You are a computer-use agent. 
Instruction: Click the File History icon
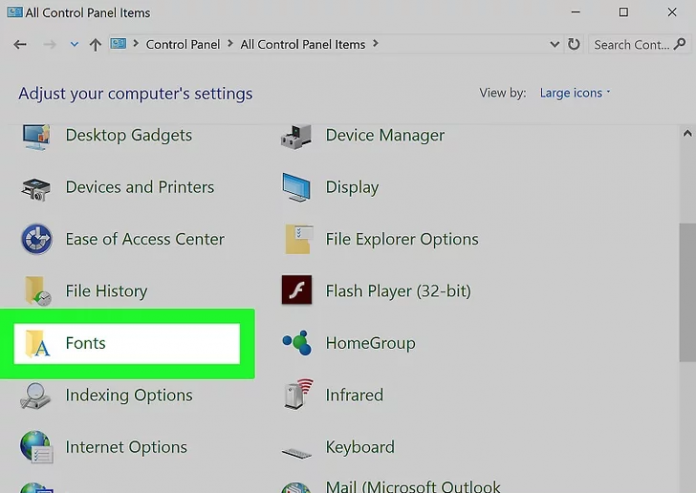click(37, 291)
